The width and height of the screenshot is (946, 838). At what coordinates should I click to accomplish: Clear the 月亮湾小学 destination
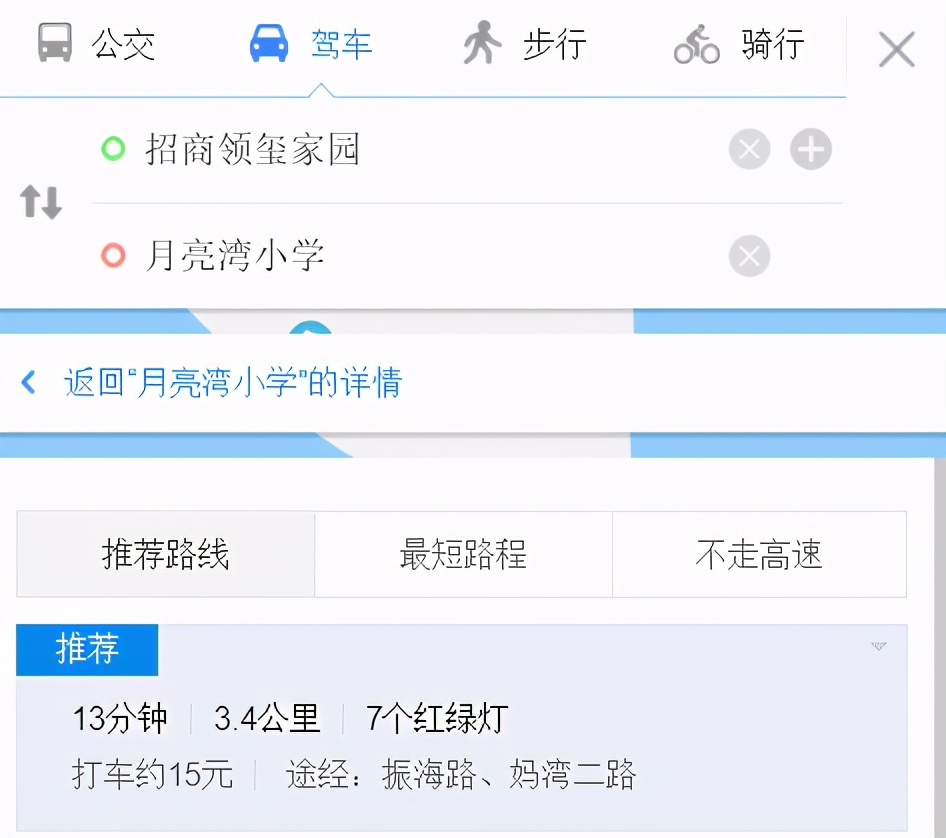[x=749, y=256]
